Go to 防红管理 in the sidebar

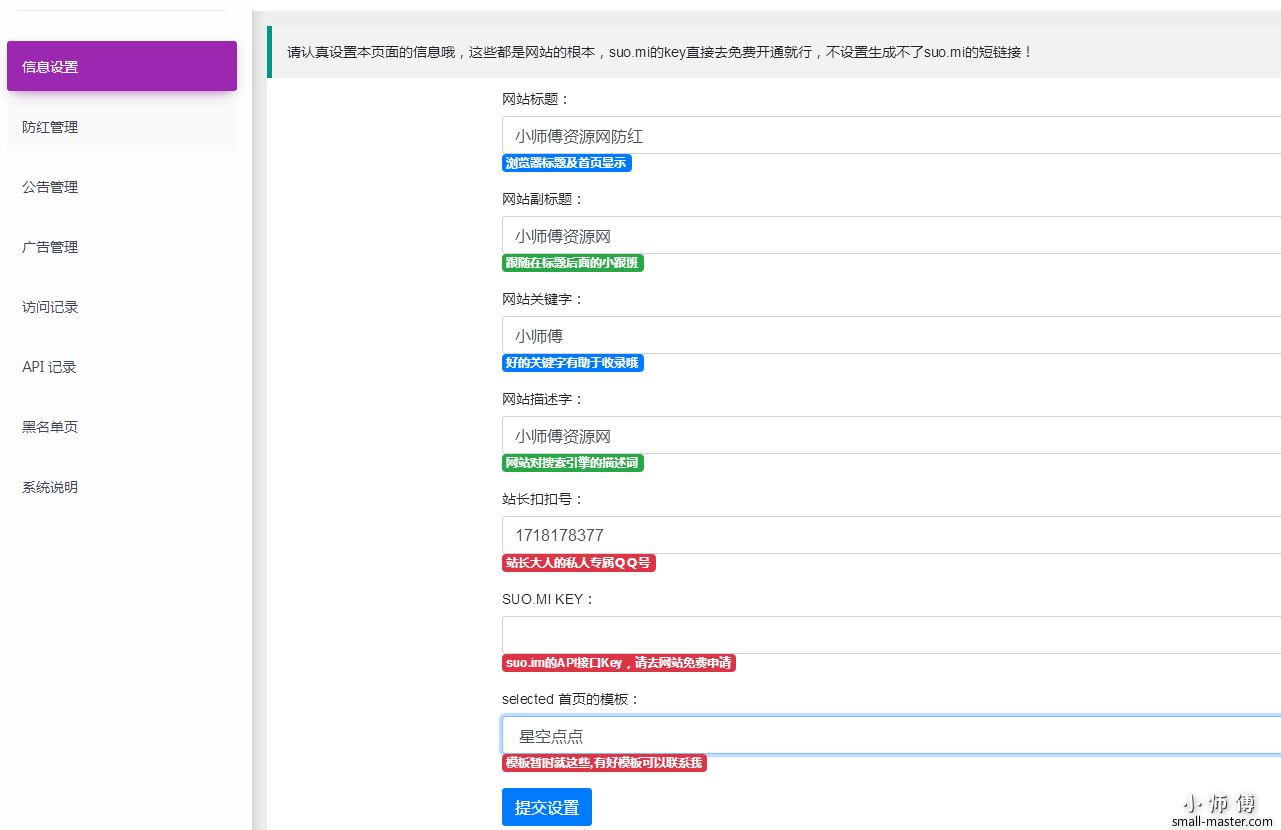coord(122,127)
